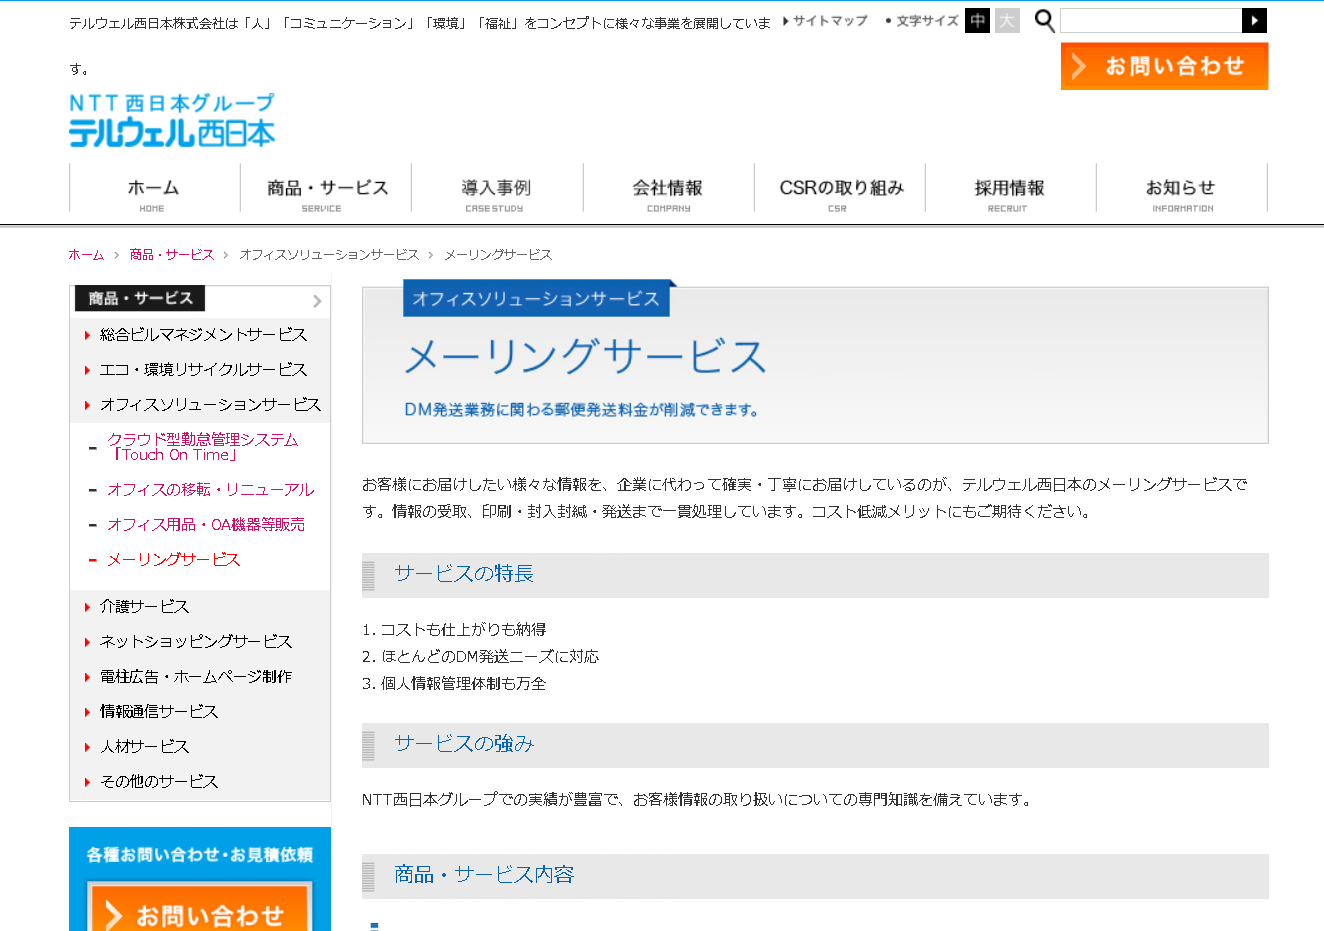
Task: Click the サービスの強み section heading
Action: [464, 744]
